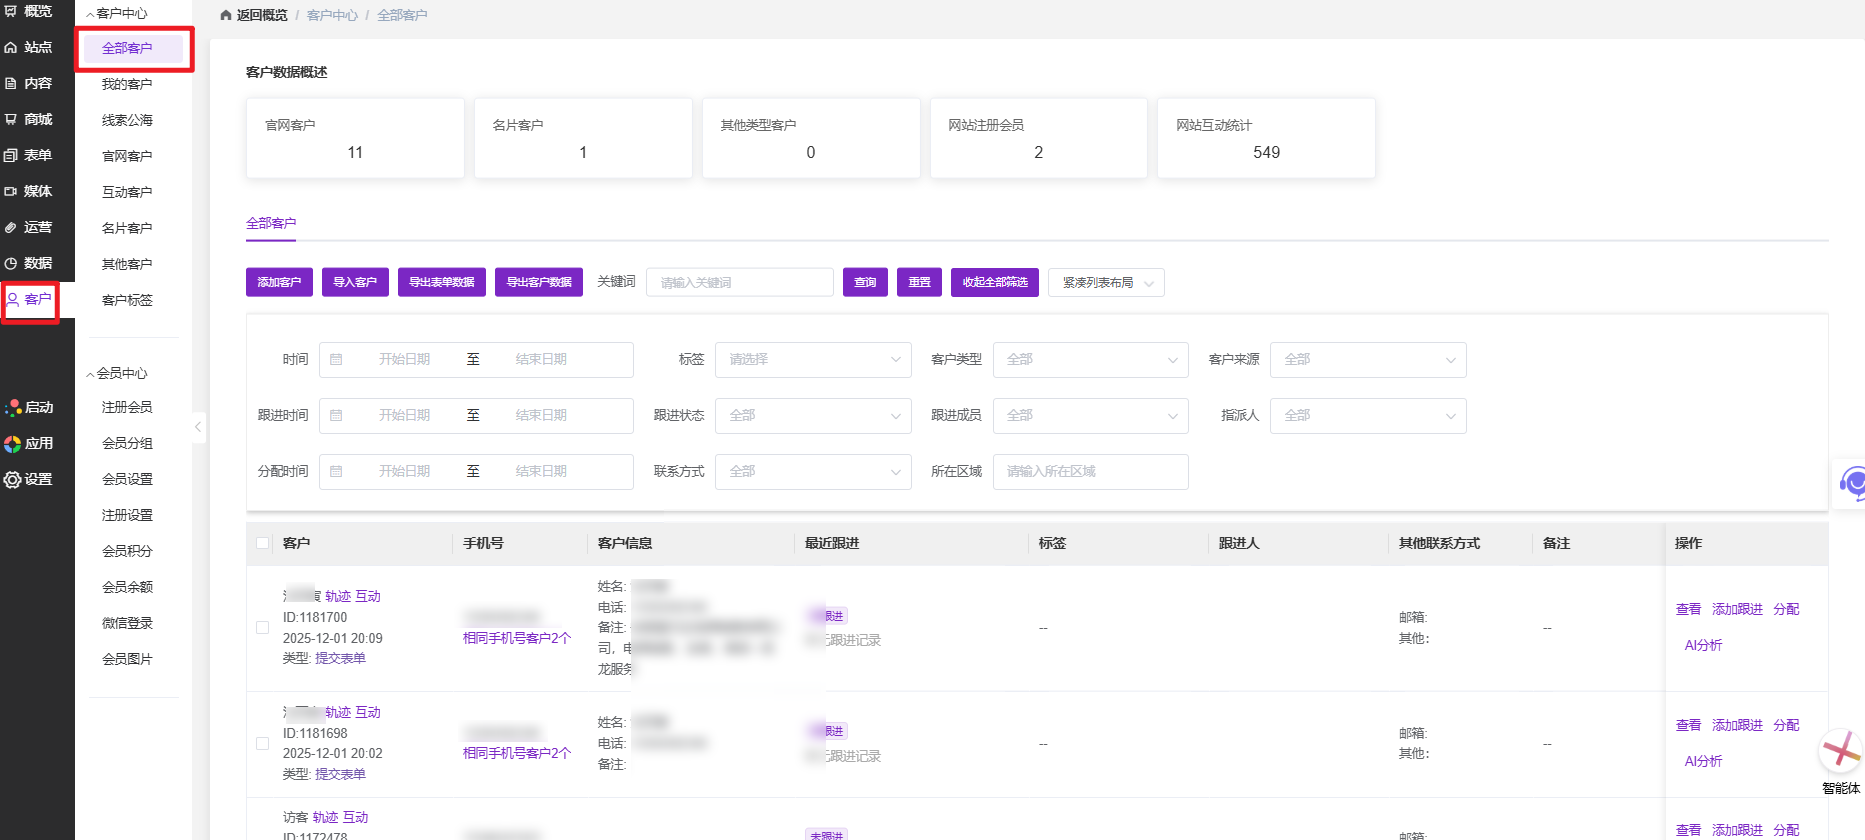Select 我的客户 in the side menu

pyautogui.click(x=127, y=85)
